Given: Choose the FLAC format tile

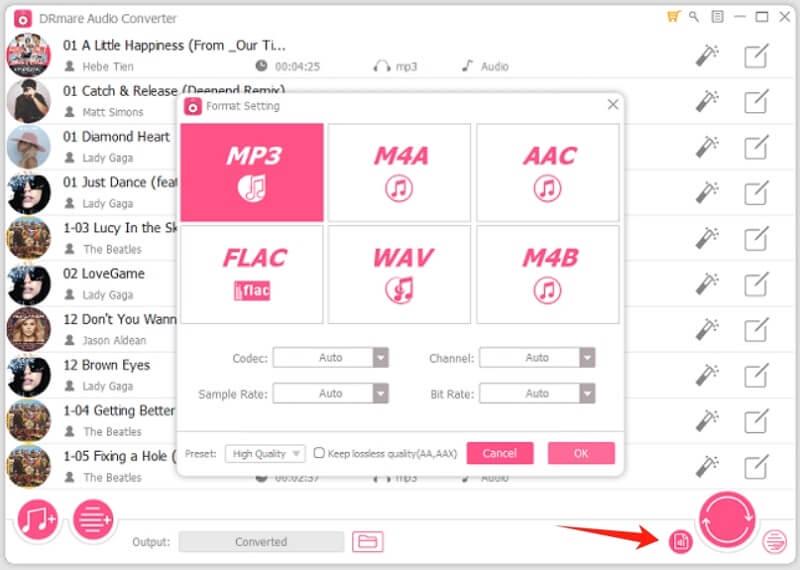Looking at the screenshot, I should click(252, 275).
